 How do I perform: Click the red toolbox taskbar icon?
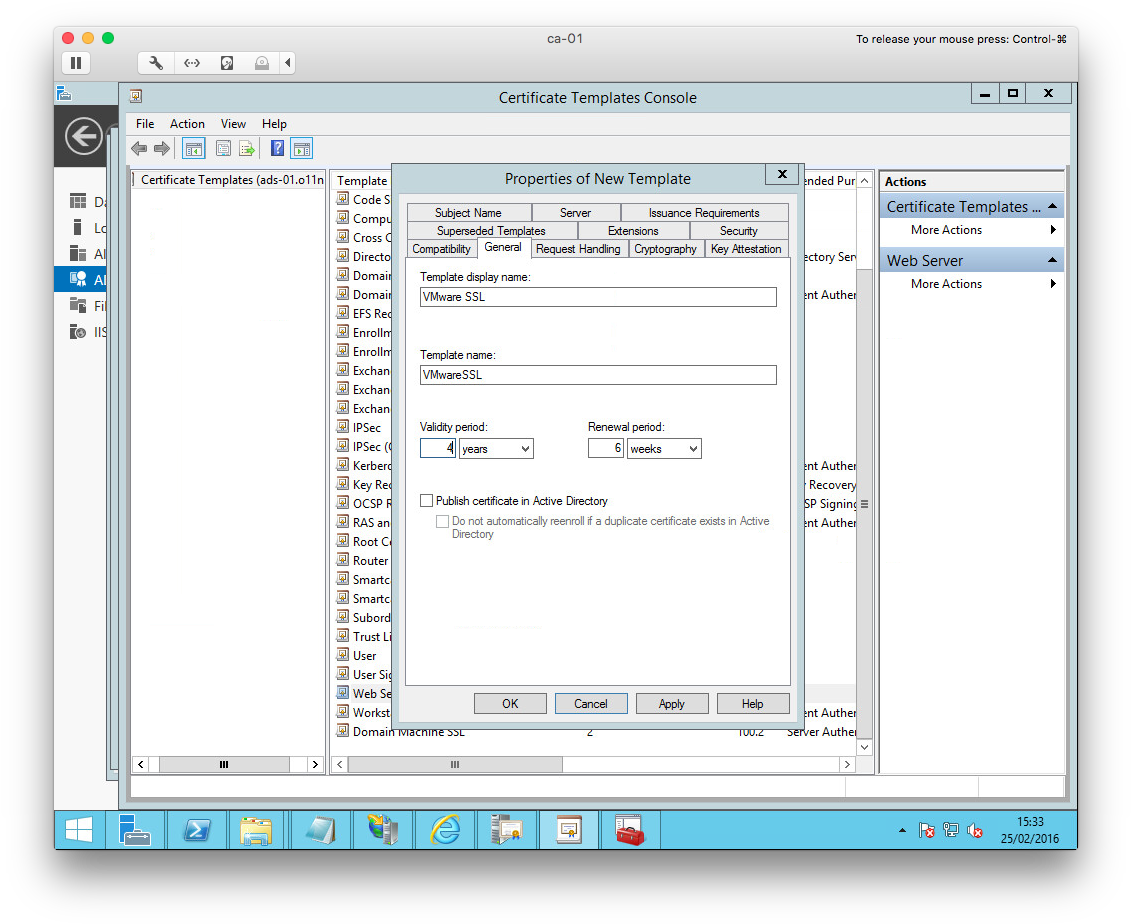pos(629,830)
